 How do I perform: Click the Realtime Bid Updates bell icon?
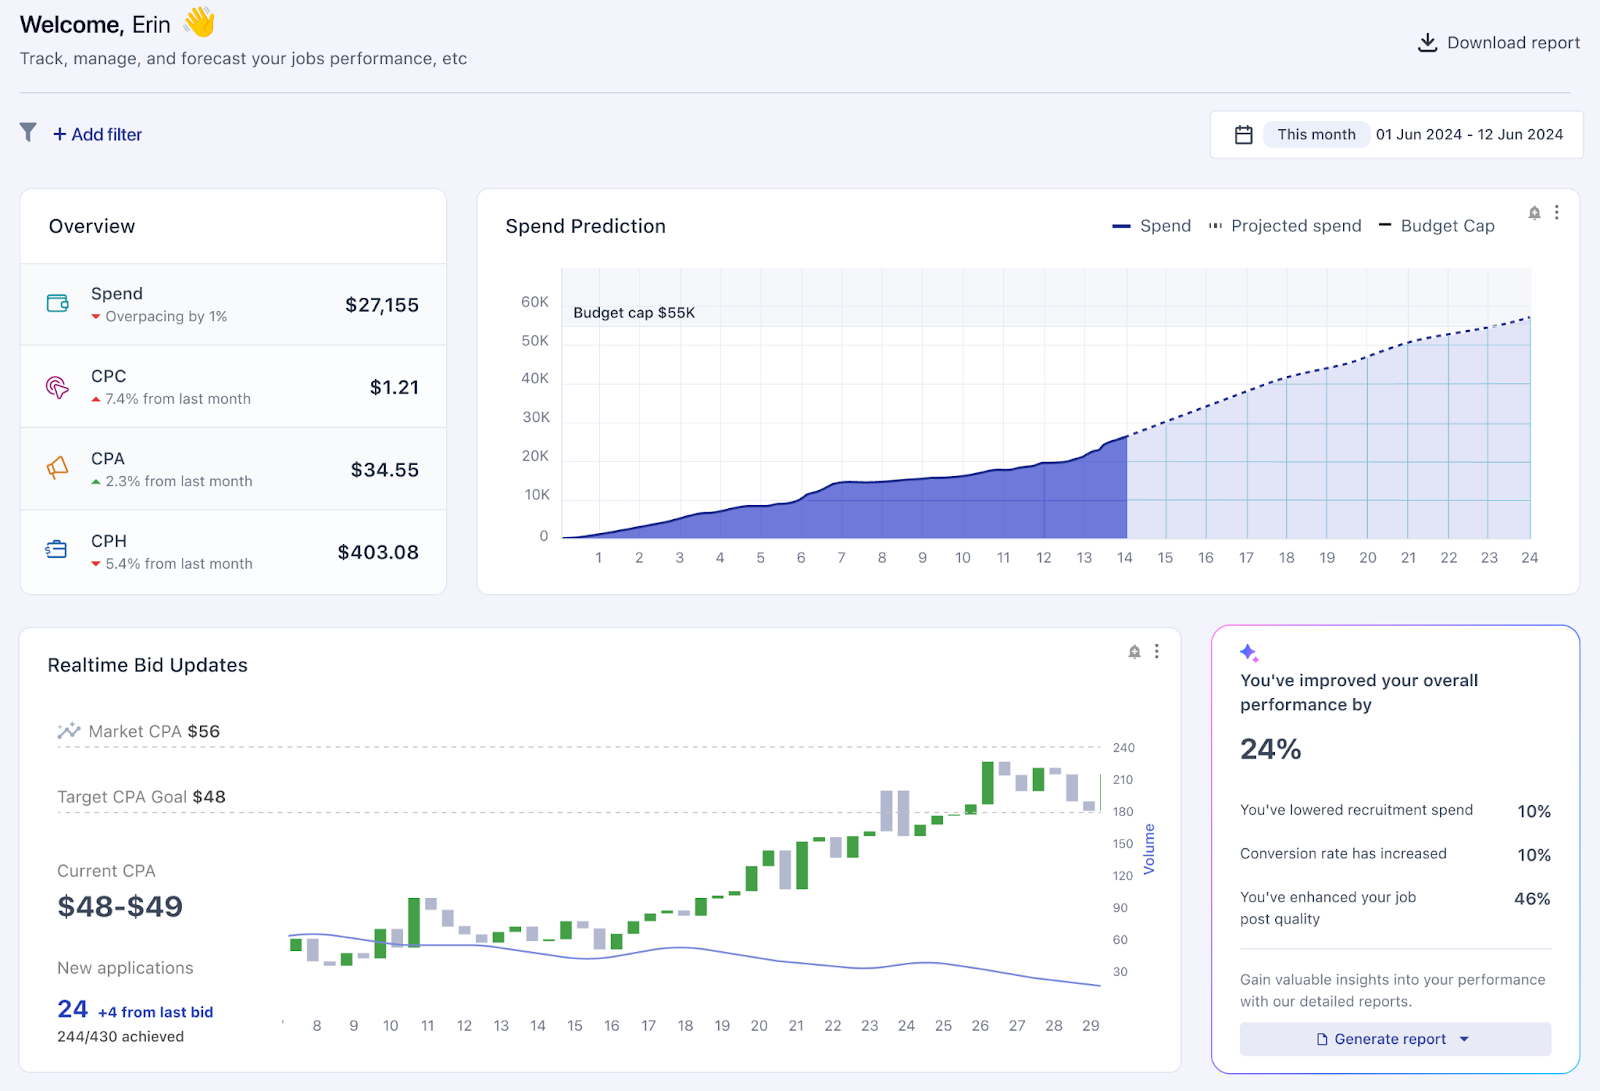click(x=1134, y=652)
